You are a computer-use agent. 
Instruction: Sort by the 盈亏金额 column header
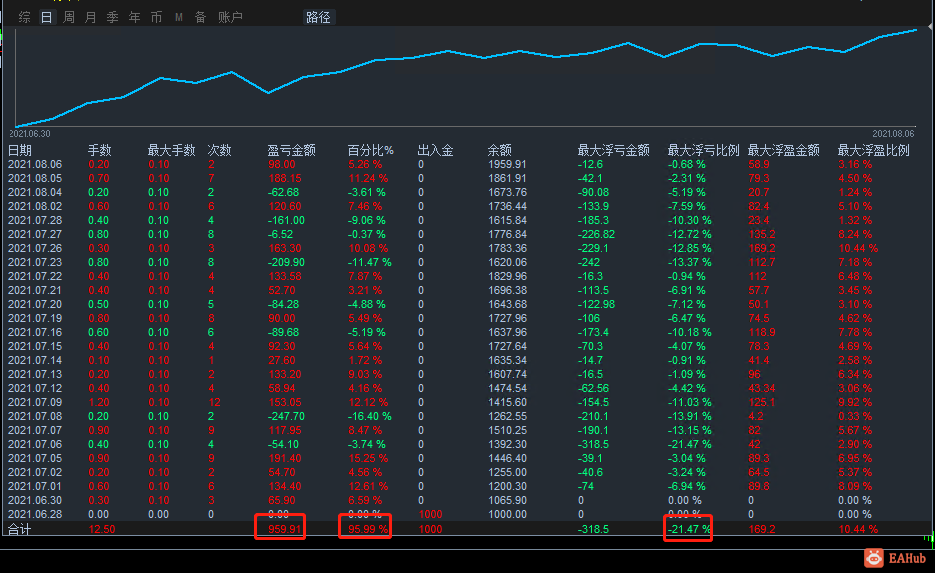coord(291,150)
